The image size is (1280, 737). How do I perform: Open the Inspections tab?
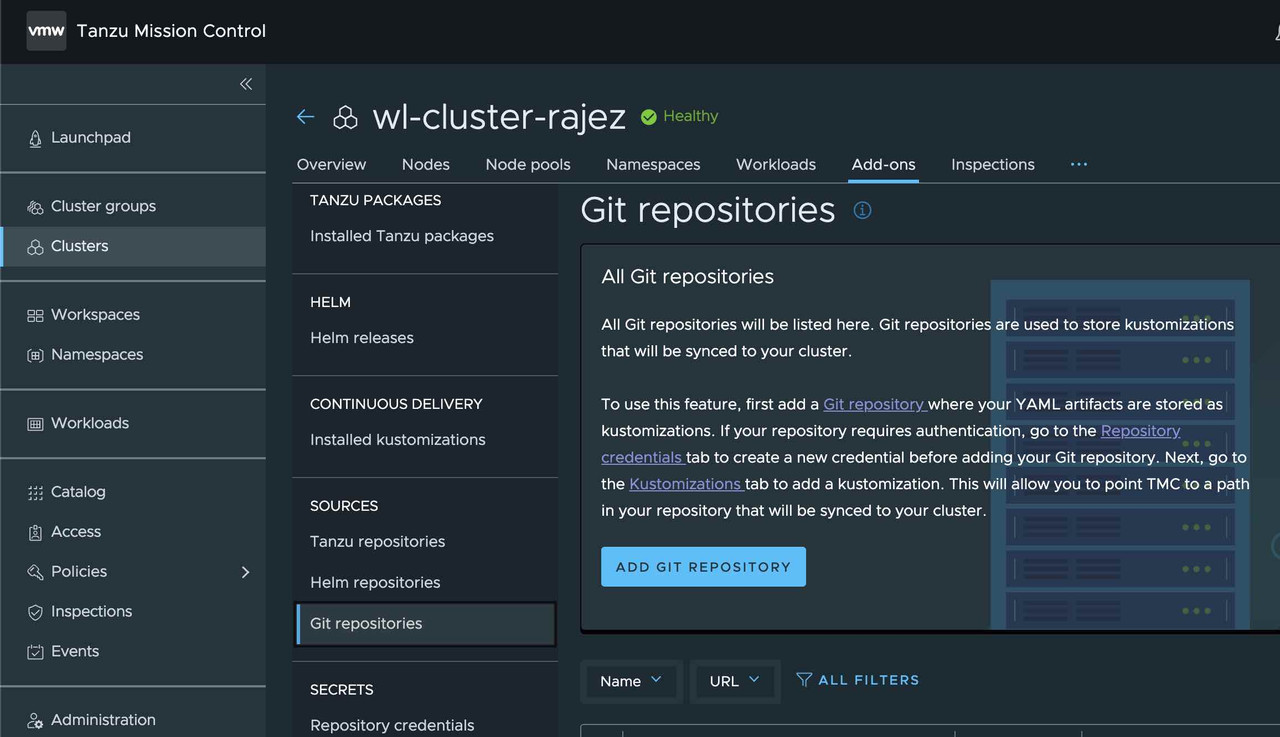point(993,165)
